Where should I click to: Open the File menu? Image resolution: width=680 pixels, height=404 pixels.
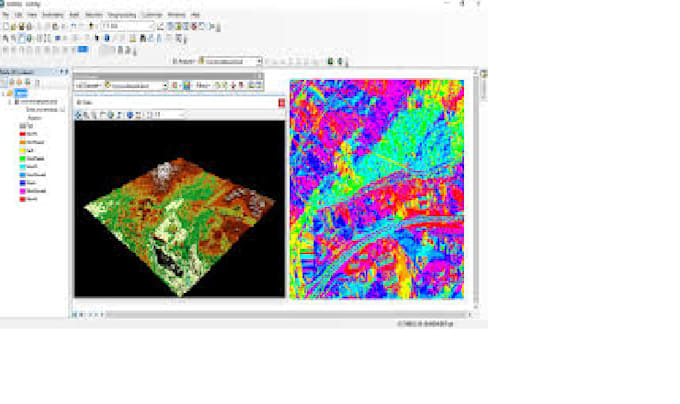[6, 15]
